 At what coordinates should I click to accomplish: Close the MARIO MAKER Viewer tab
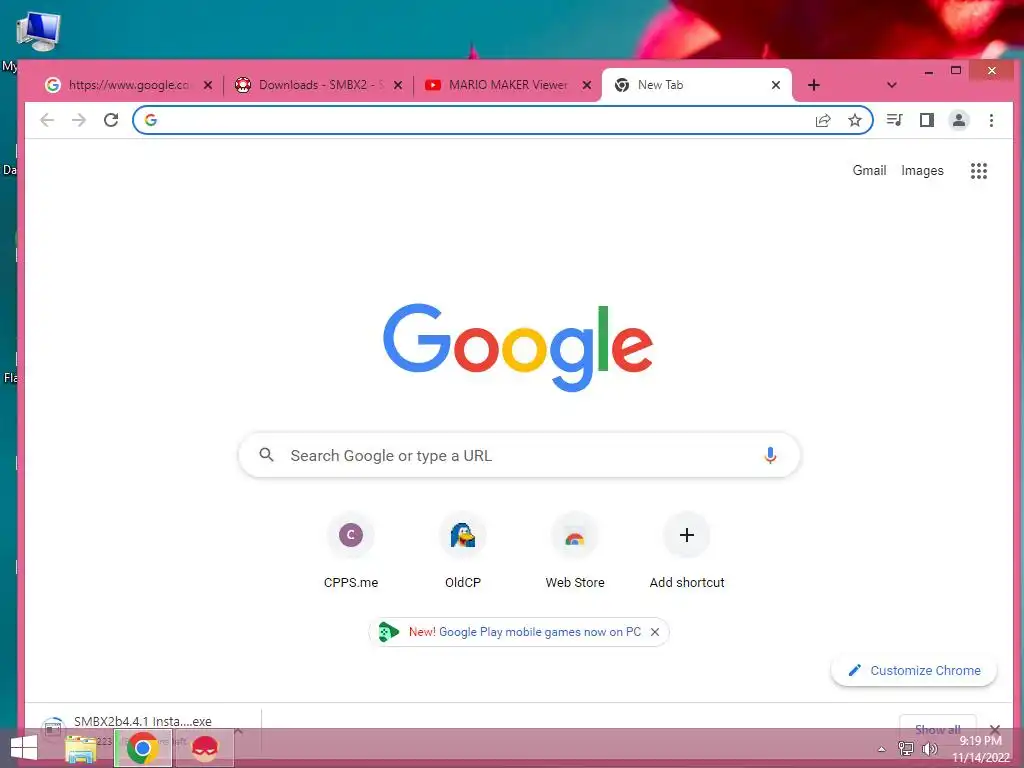tap(586, 85)
